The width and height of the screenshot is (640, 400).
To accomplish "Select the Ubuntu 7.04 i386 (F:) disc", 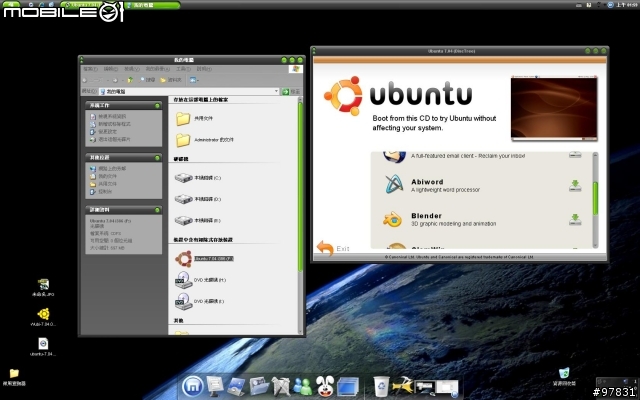I will 204,259.
